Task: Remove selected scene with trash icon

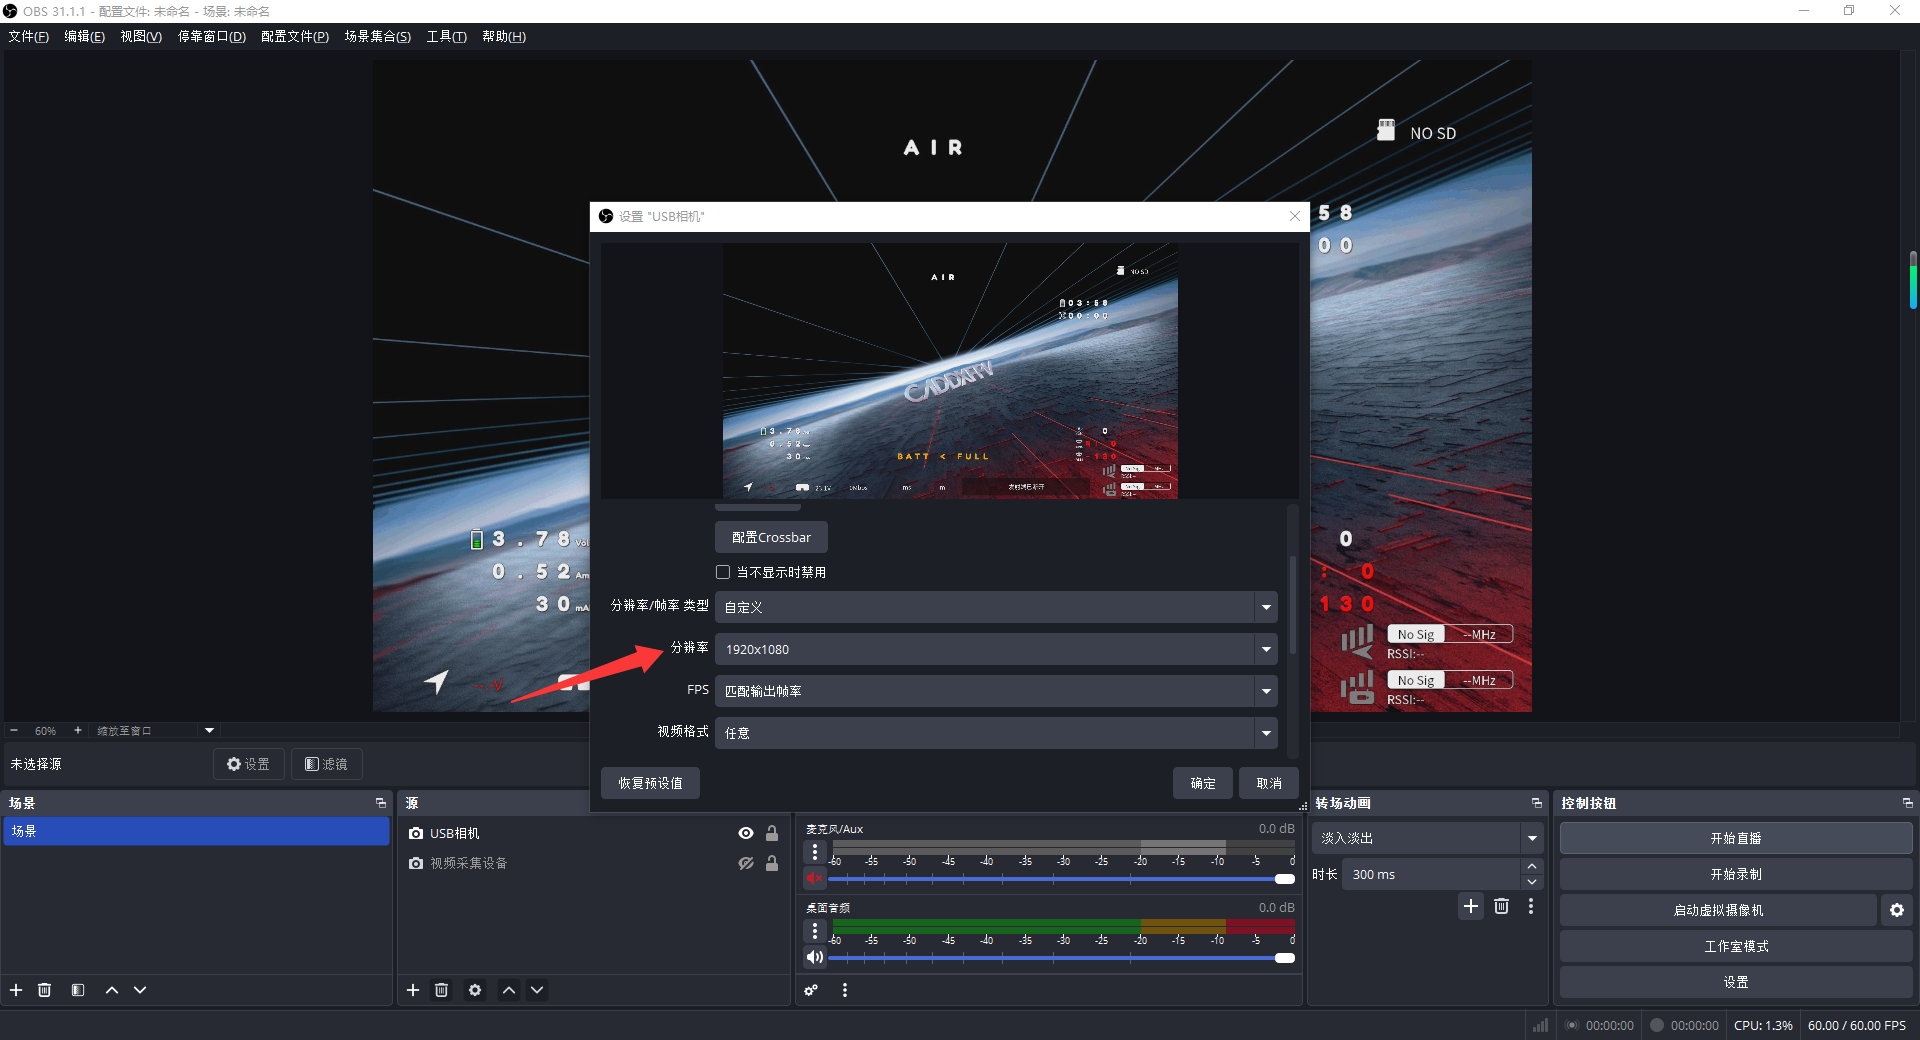Action: 44,990
